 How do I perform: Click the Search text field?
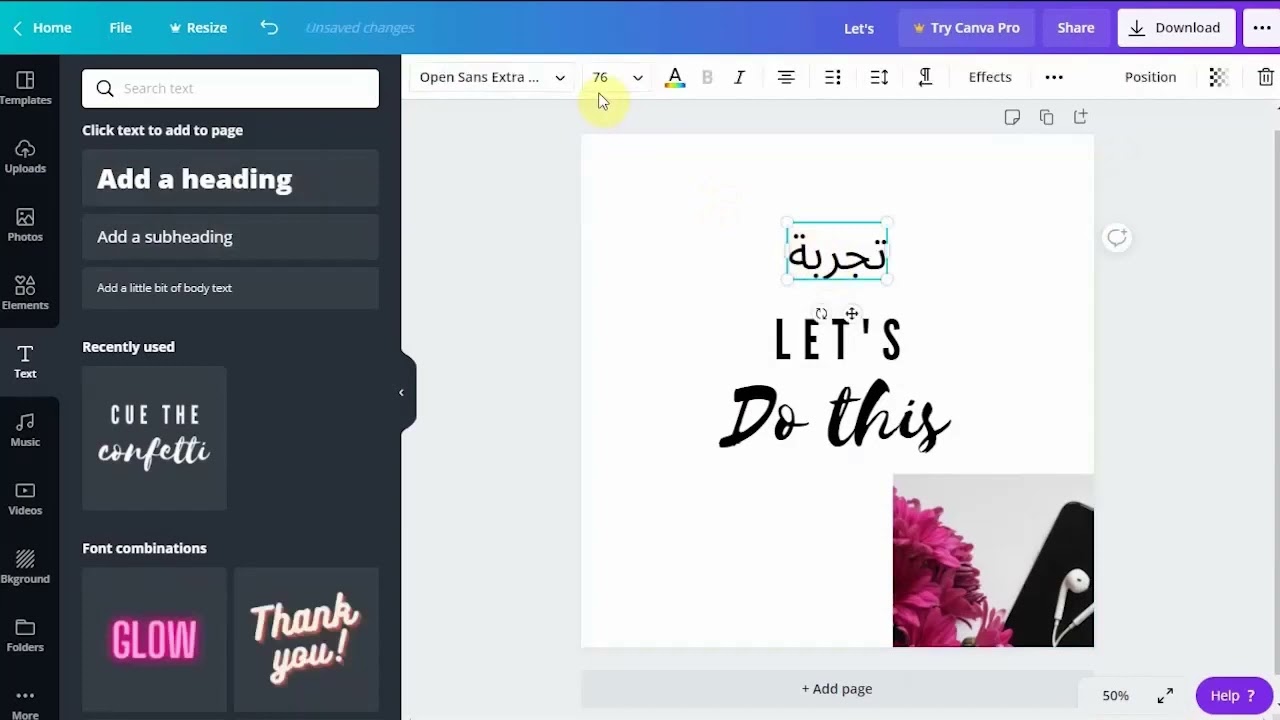(230, 88)
